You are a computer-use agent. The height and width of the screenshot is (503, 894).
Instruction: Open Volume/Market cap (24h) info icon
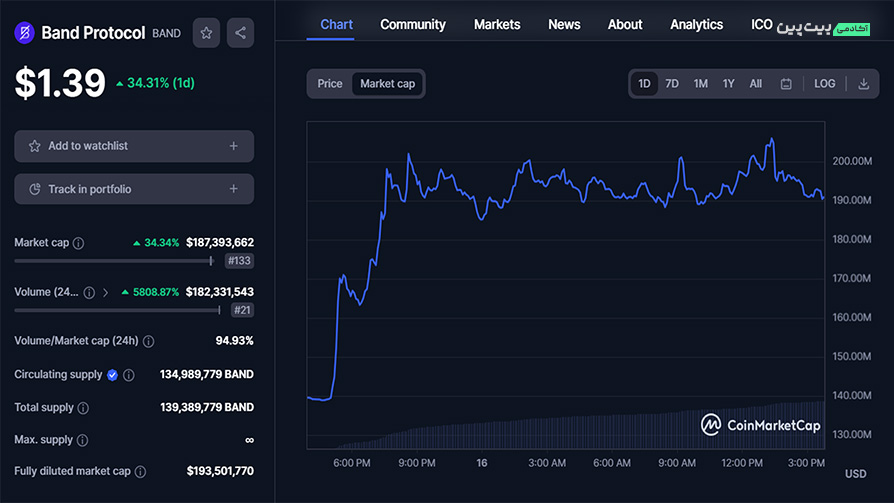click(148, 341)
